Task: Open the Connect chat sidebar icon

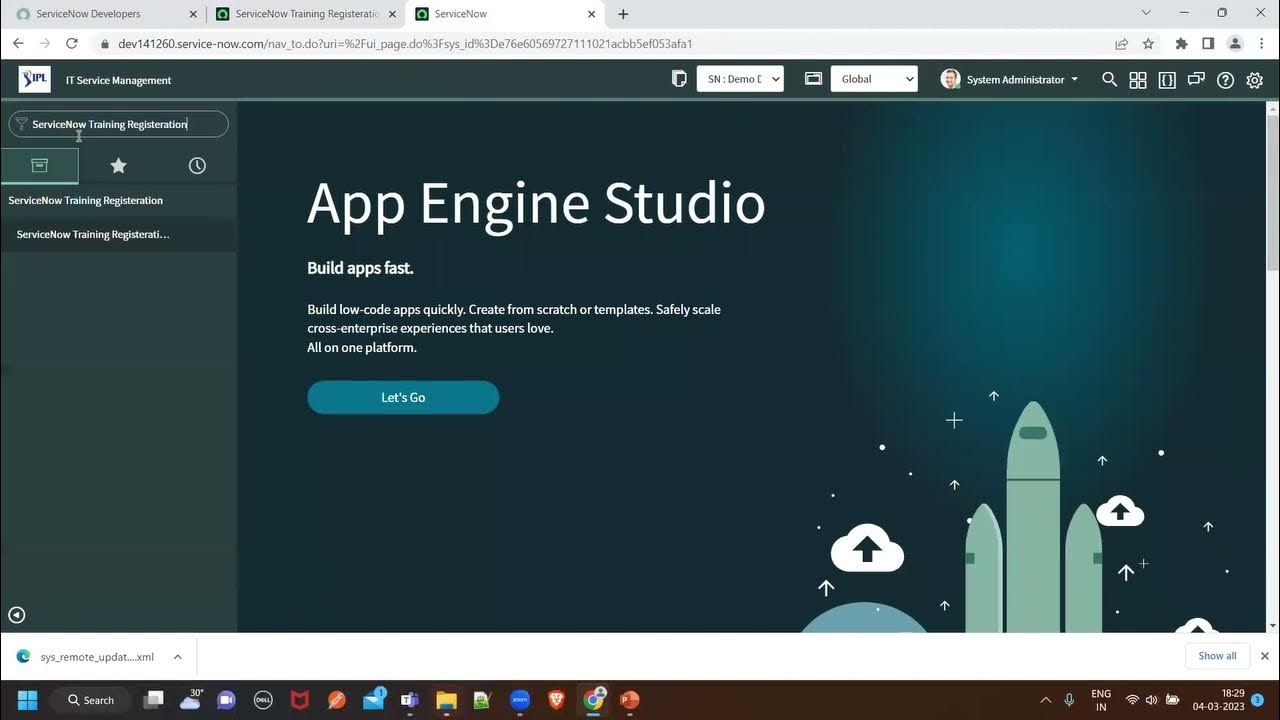Action: pyautogui.click(x=1196, y=80)
